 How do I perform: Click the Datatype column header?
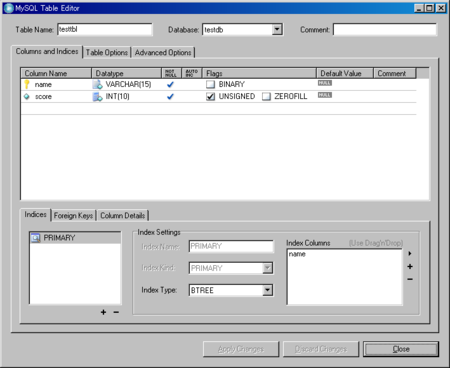pos(127,73)
